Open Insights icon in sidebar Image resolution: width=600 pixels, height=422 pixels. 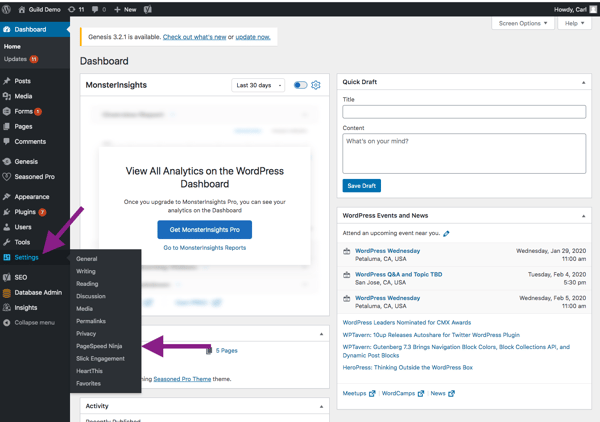(7, 308)
